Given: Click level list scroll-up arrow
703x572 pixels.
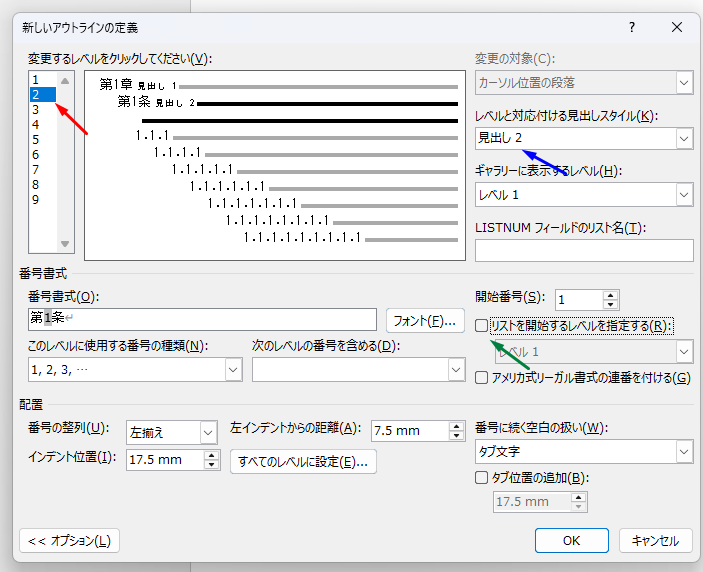Looking at the screenshot, I should click(x=65, y=81).
